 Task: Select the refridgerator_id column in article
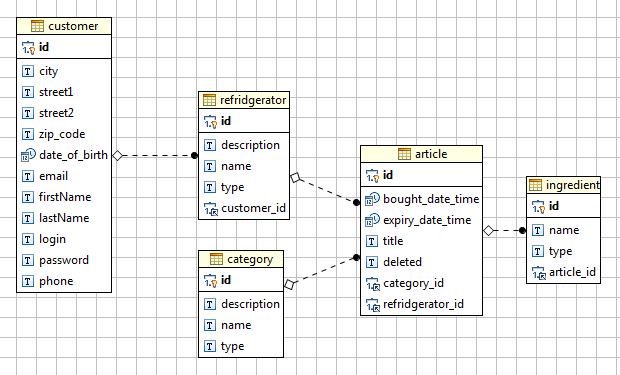pyautogui.click(x=422, y=304)
